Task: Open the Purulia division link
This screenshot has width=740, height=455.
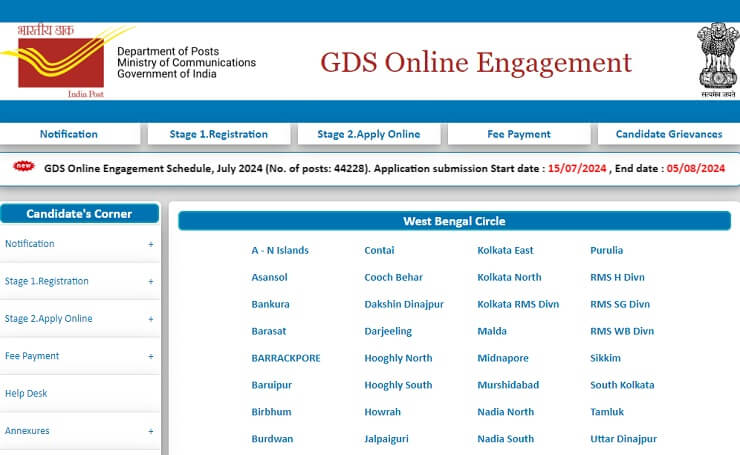Action: pyautogui.click(x=606, y=250)
